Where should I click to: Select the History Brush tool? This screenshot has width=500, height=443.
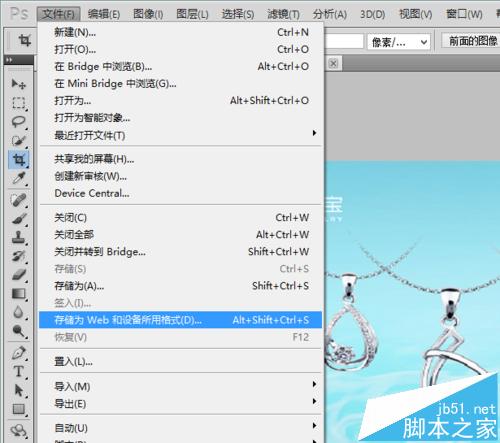(19, 256)
